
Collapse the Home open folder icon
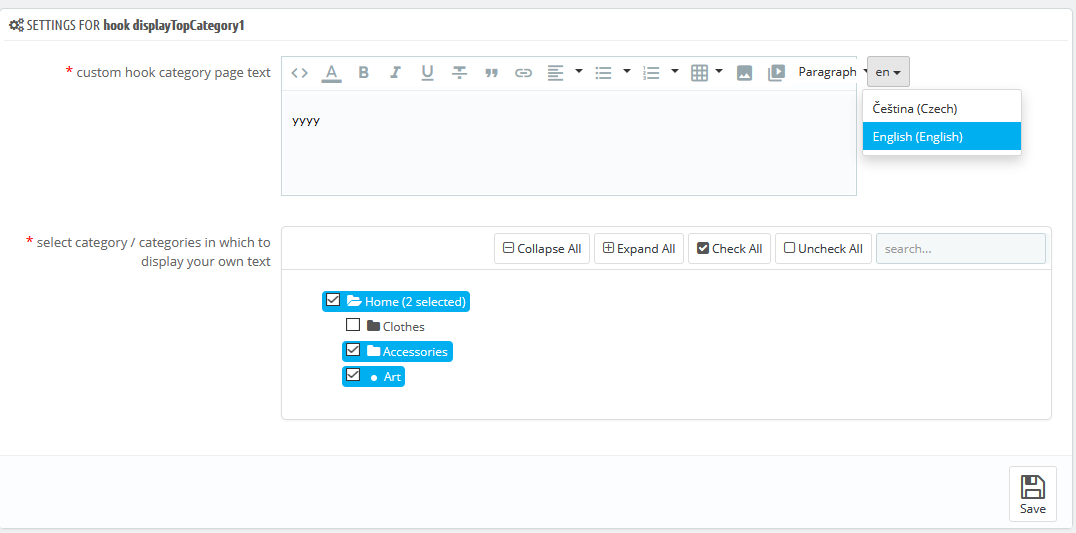pyautogui.click(x=354, y=300)
